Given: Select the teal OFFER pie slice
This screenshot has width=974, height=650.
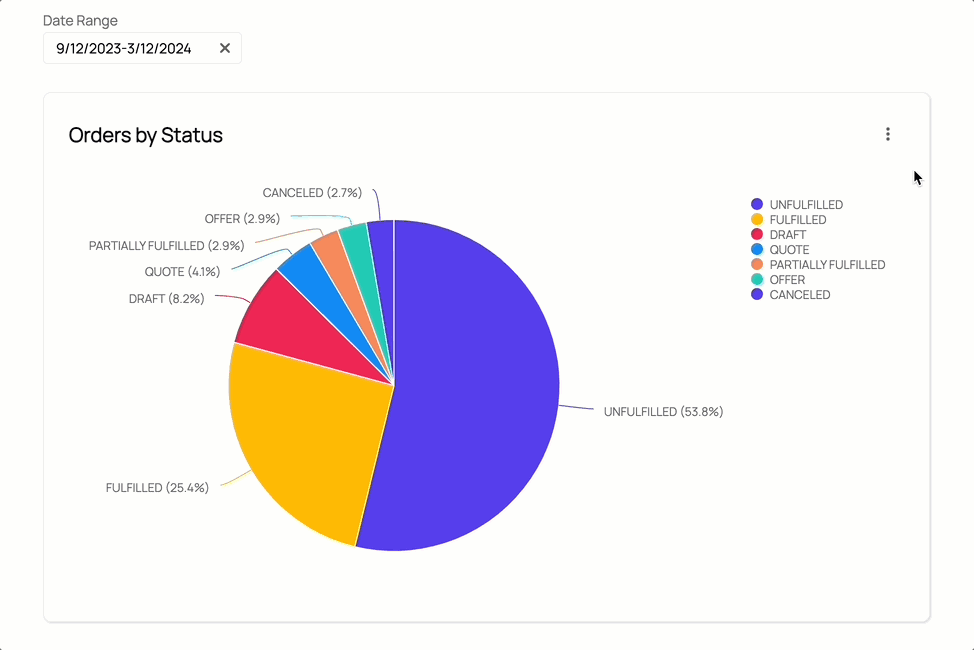Looking at the screenshot, I should click(x=354, y=240).
